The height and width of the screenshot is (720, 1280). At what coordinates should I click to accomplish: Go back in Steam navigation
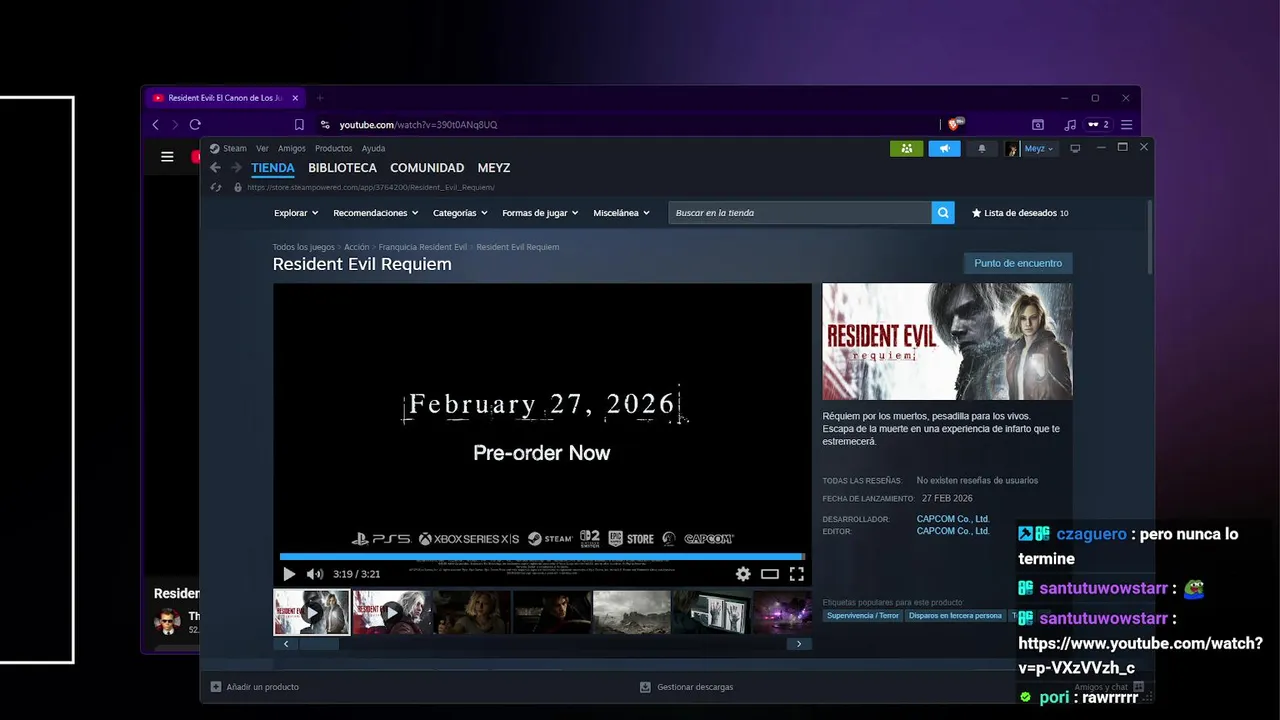215,168
